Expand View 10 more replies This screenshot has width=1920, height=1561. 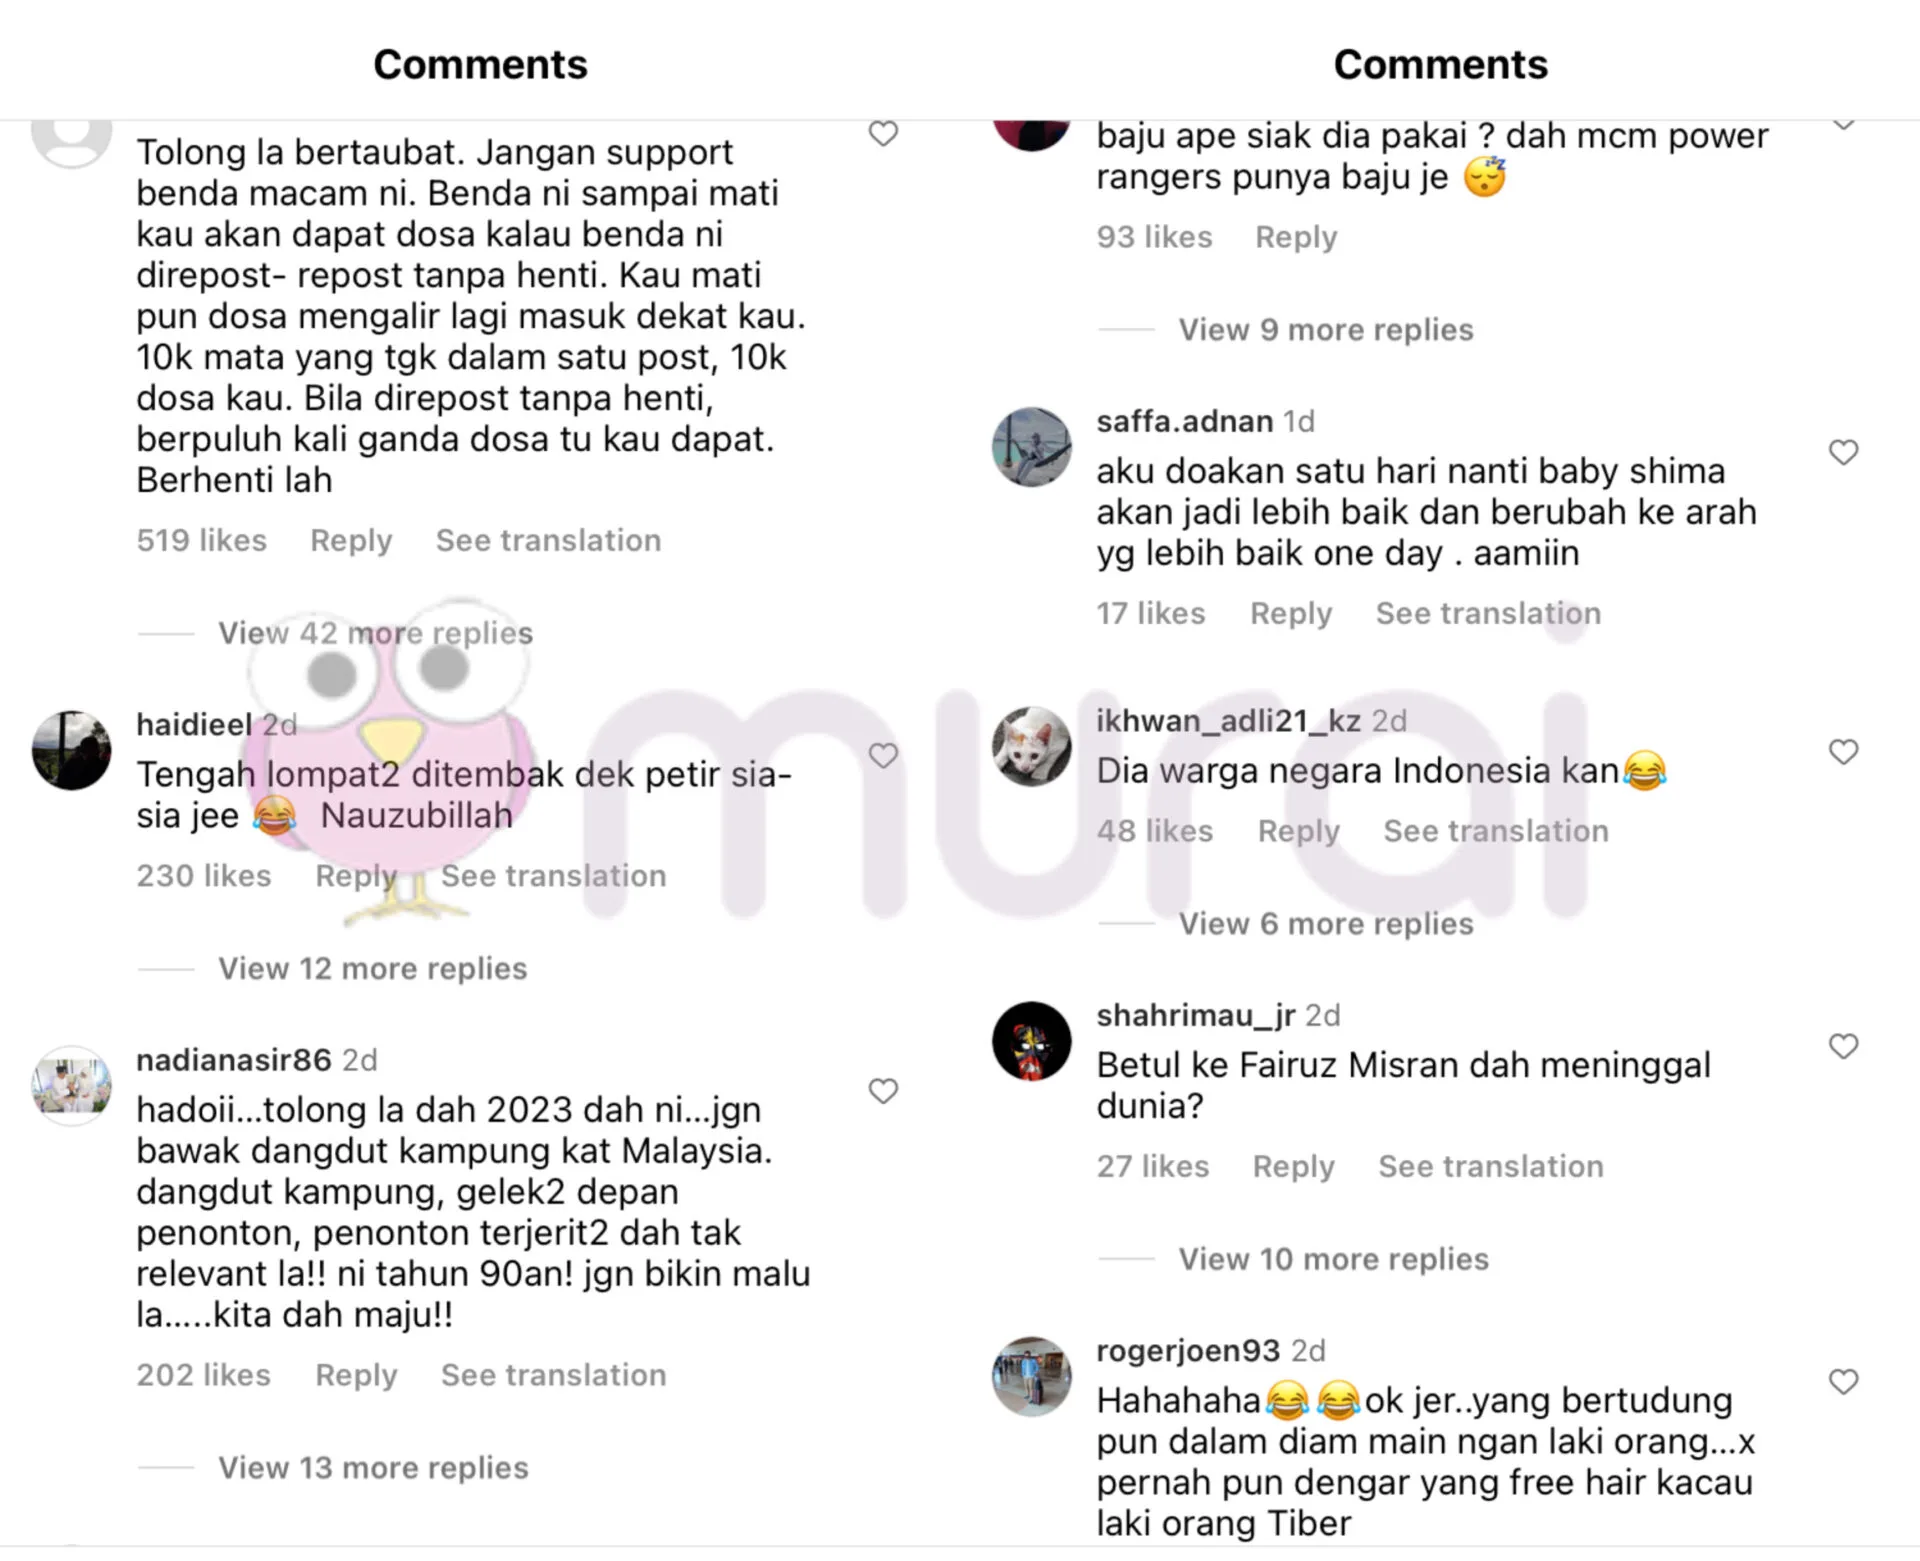click(x=1334, y=1259)
